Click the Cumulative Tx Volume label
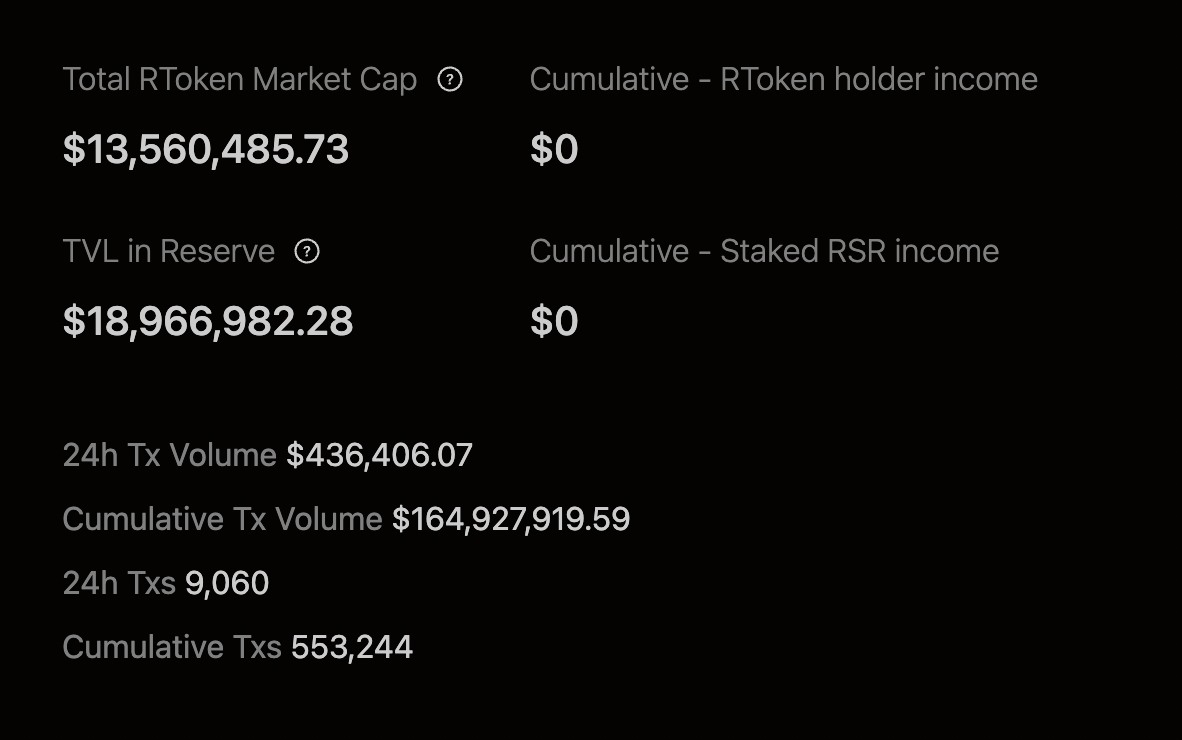Viewport: 1182px width, 740px height. pos(222,519)
